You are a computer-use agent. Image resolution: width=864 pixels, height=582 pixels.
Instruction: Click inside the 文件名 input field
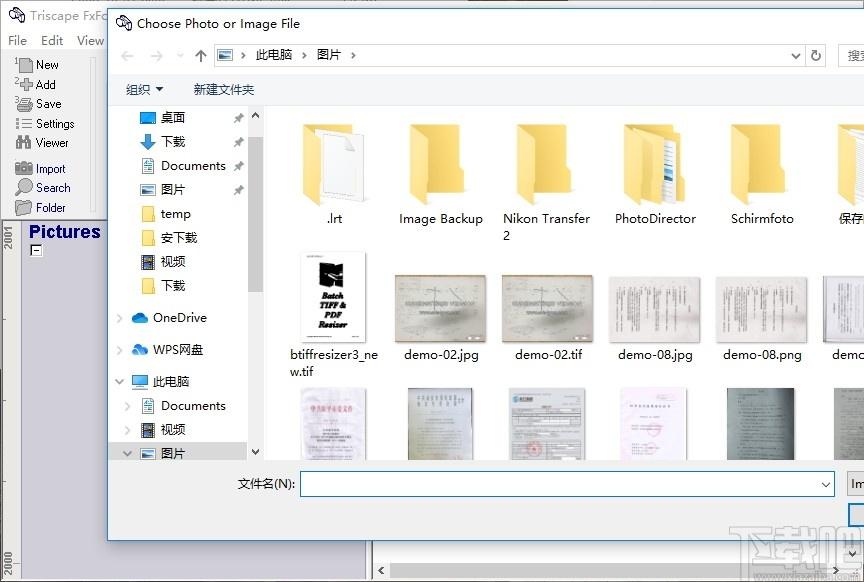(x=559, y=484)
